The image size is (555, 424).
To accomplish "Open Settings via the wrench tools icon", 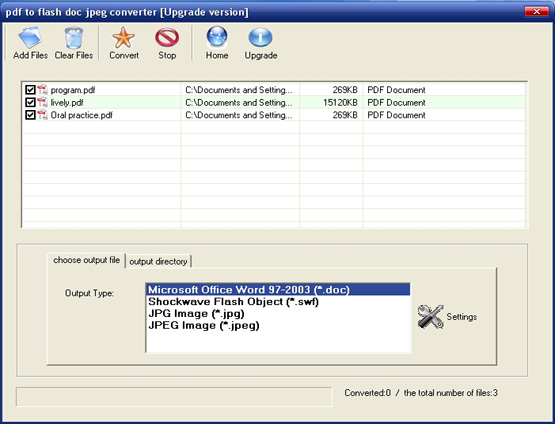I will click(x=430, y=316).
